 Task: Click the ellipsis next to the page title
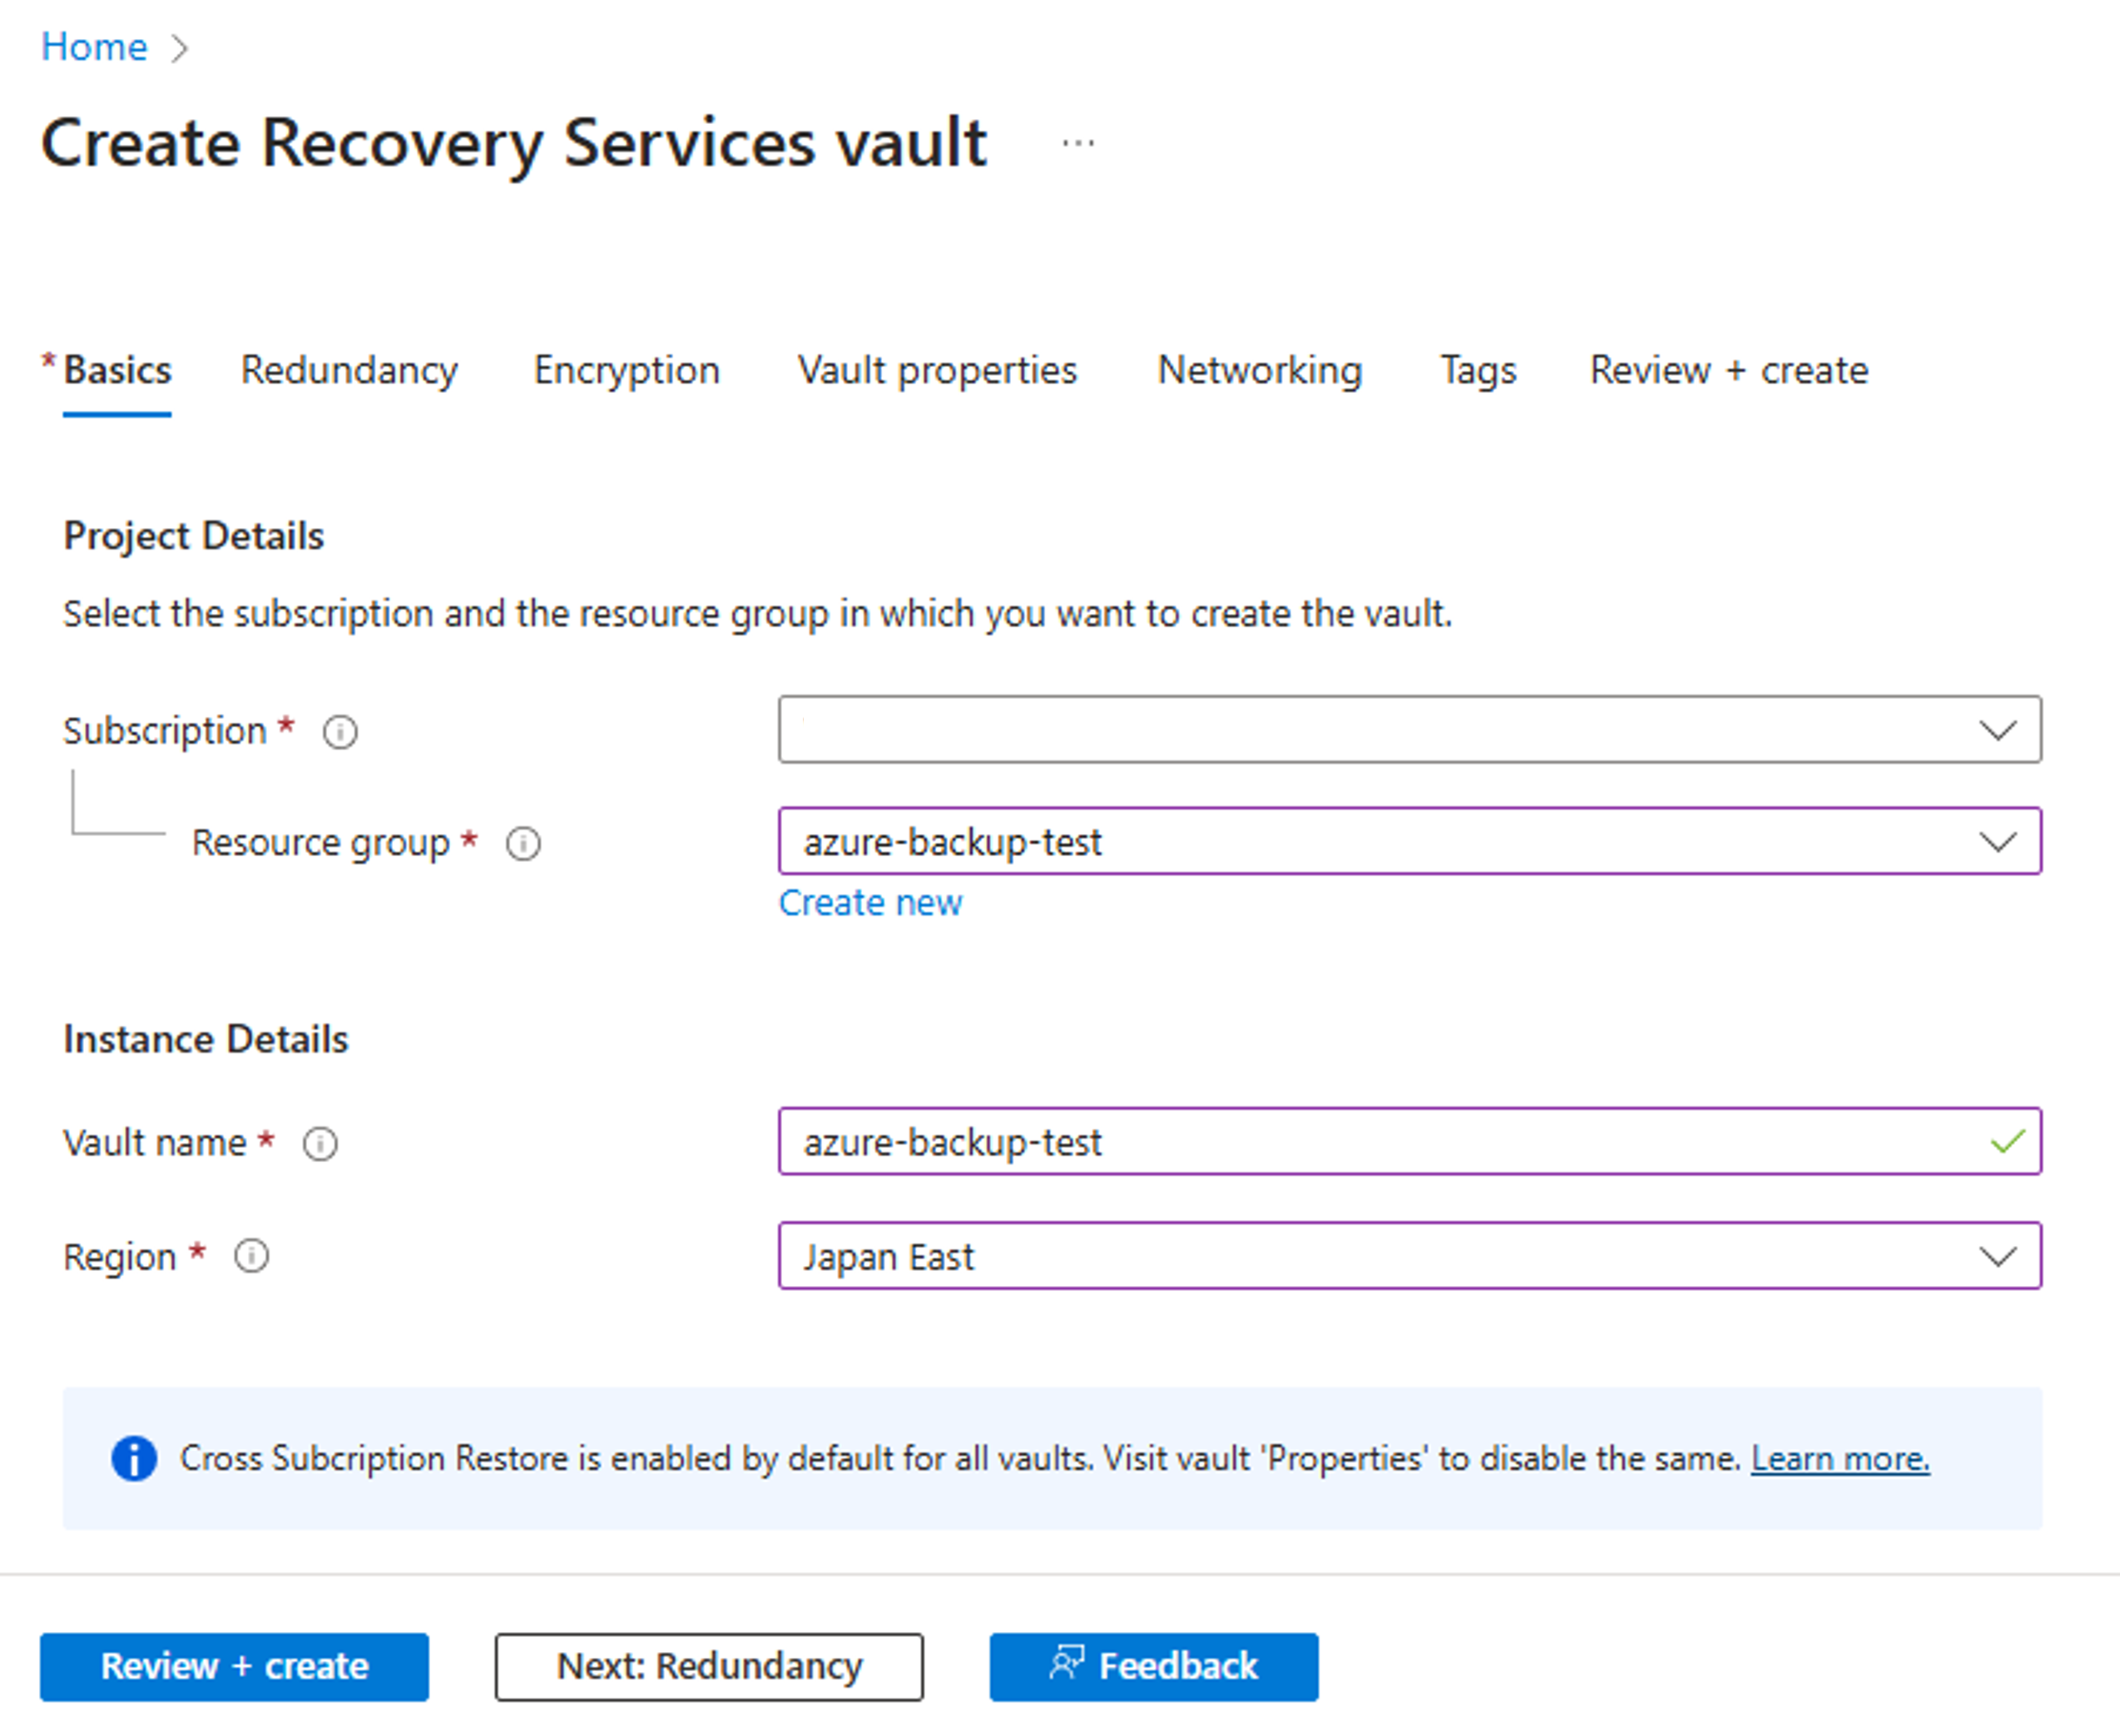(1077, 142)
